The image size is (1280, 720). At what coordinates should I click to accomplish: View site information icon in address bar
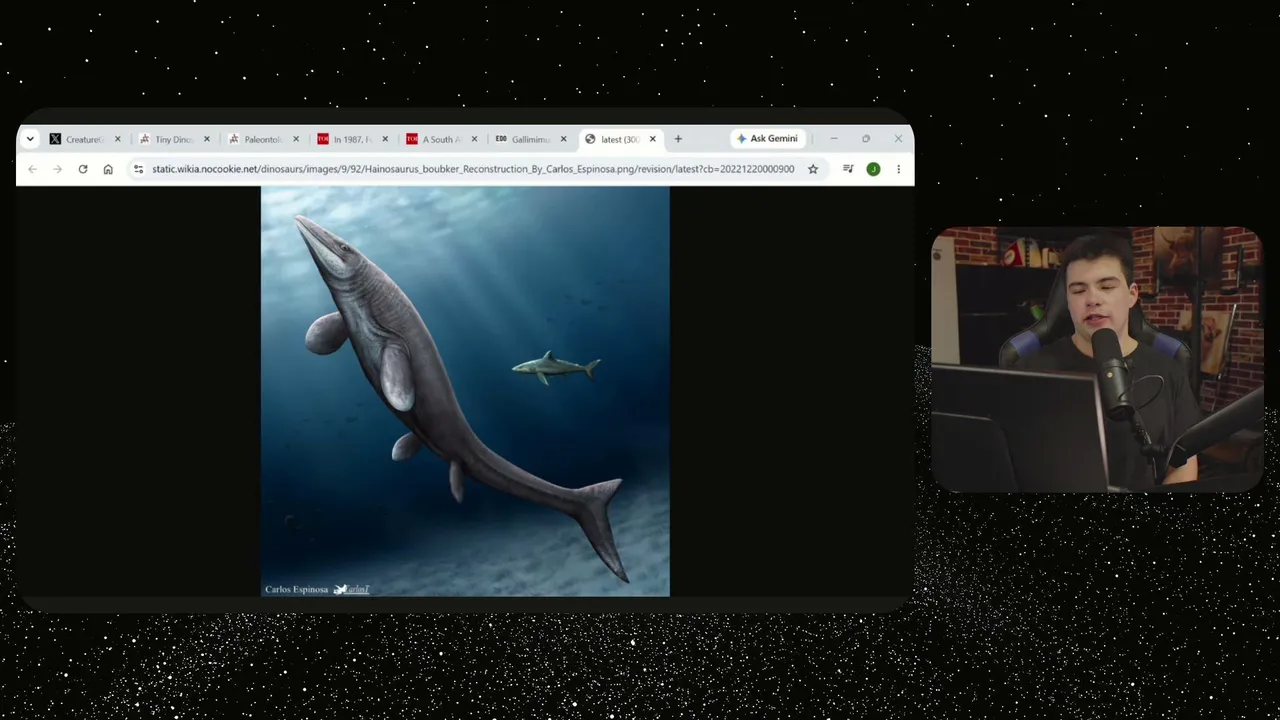pos(138,169)
